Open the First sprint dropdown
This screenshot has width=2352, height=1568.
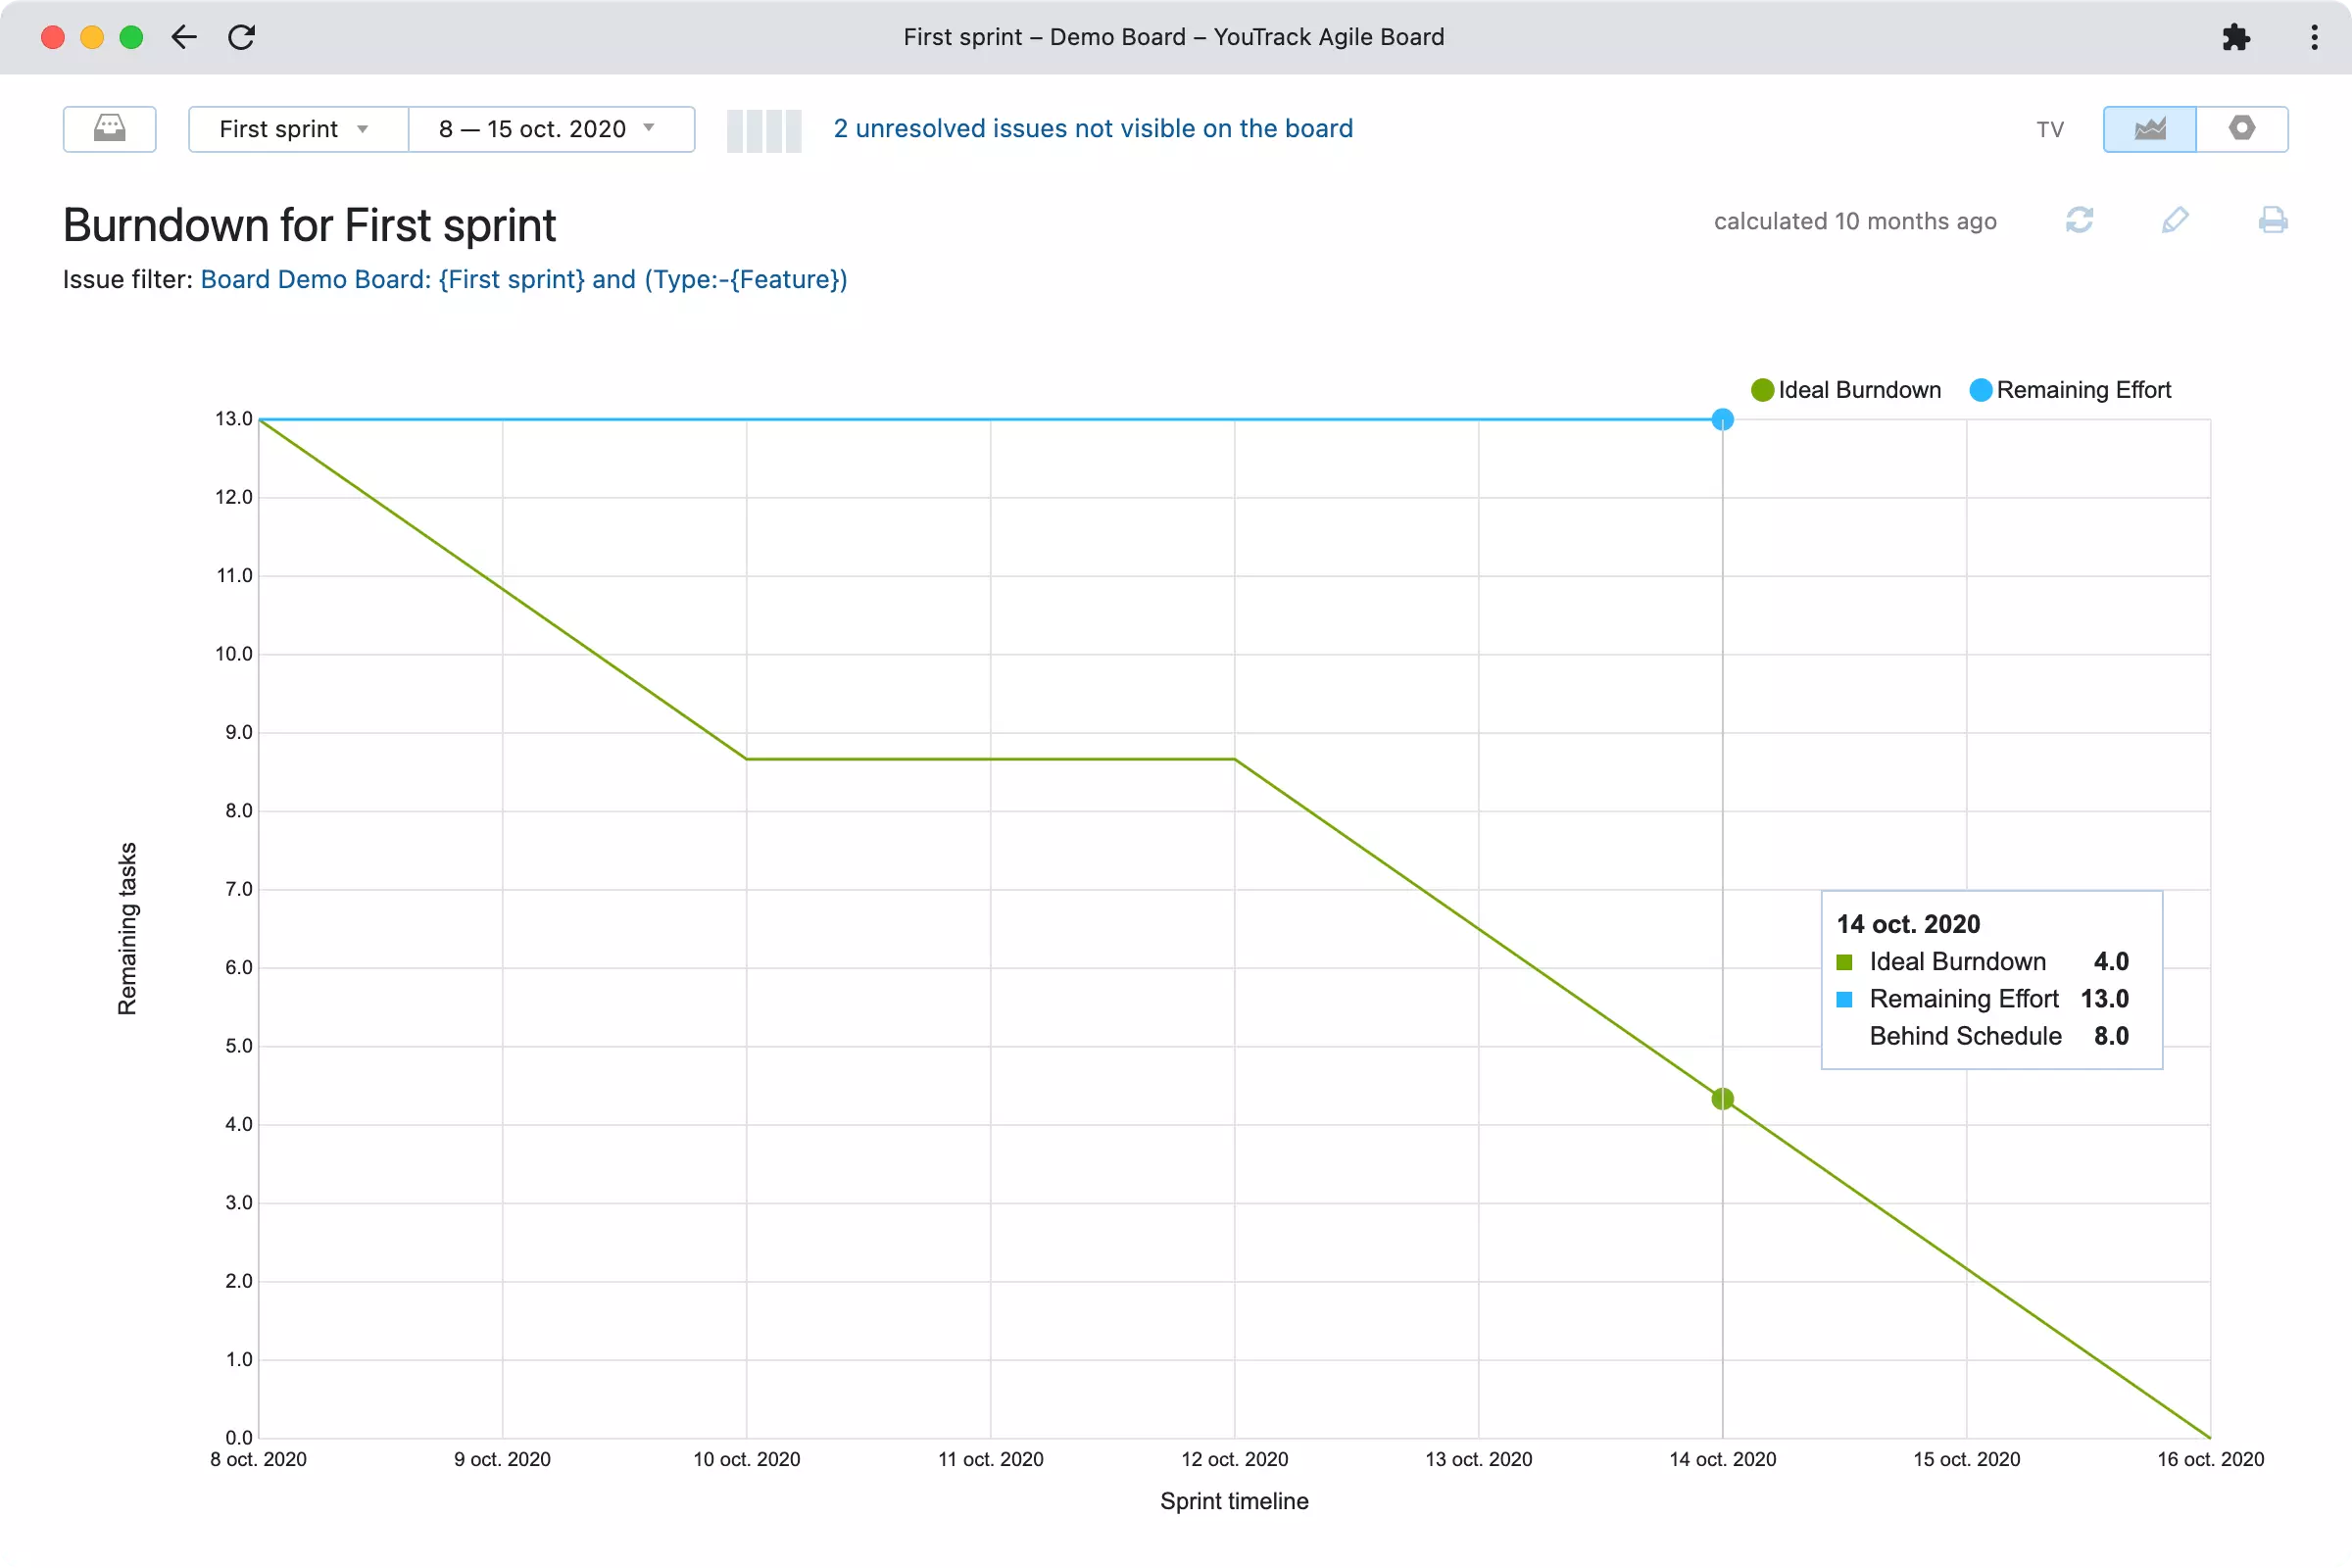click(298, 129)
